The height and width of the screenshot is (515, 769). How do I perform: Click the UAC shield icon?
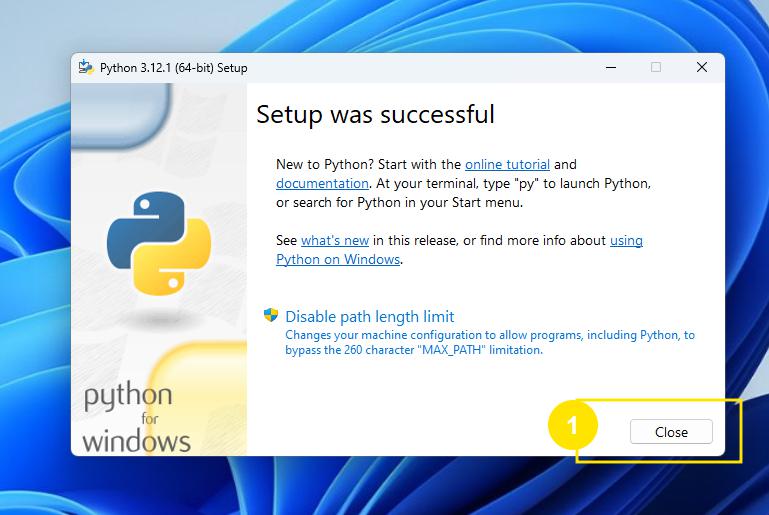[271, 315]
